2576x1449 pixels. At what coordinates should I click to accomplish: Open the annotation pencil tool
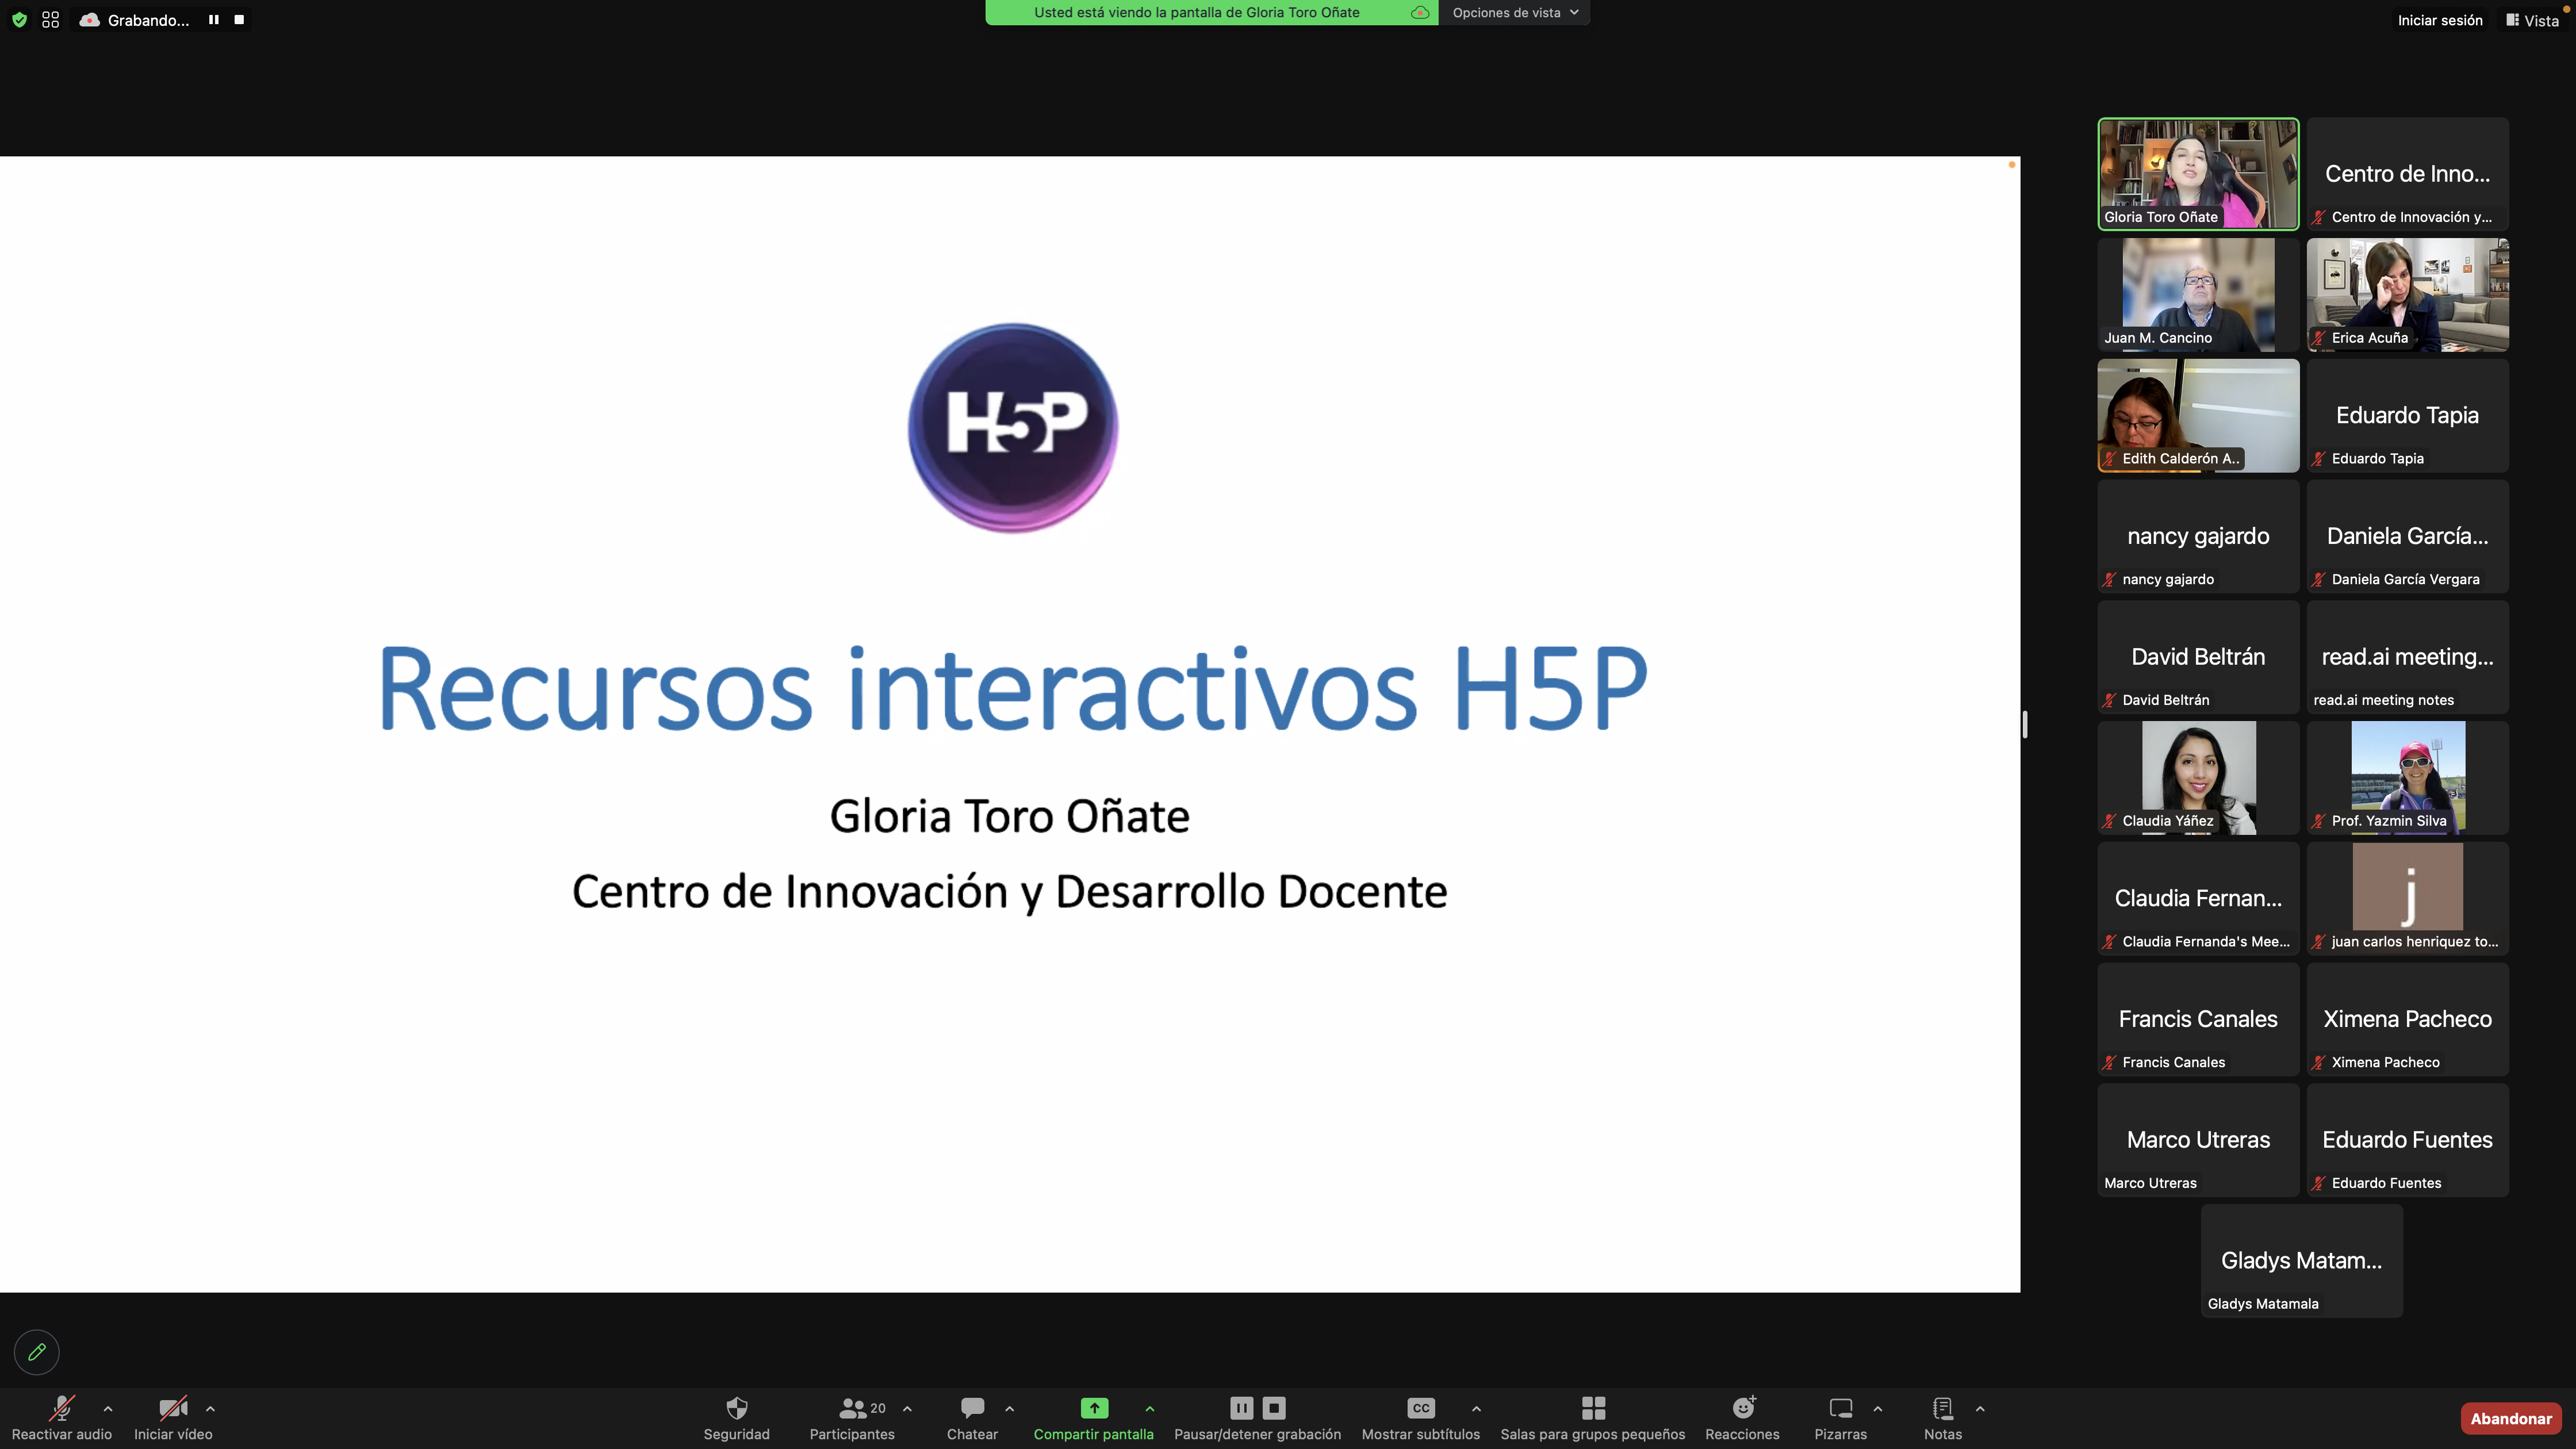point(37,1352)
